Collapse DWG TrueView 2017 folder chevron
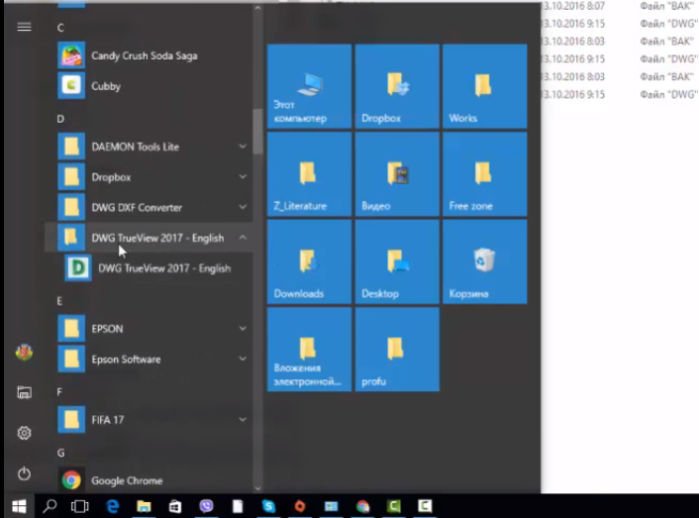 click(x=243, y=238)
